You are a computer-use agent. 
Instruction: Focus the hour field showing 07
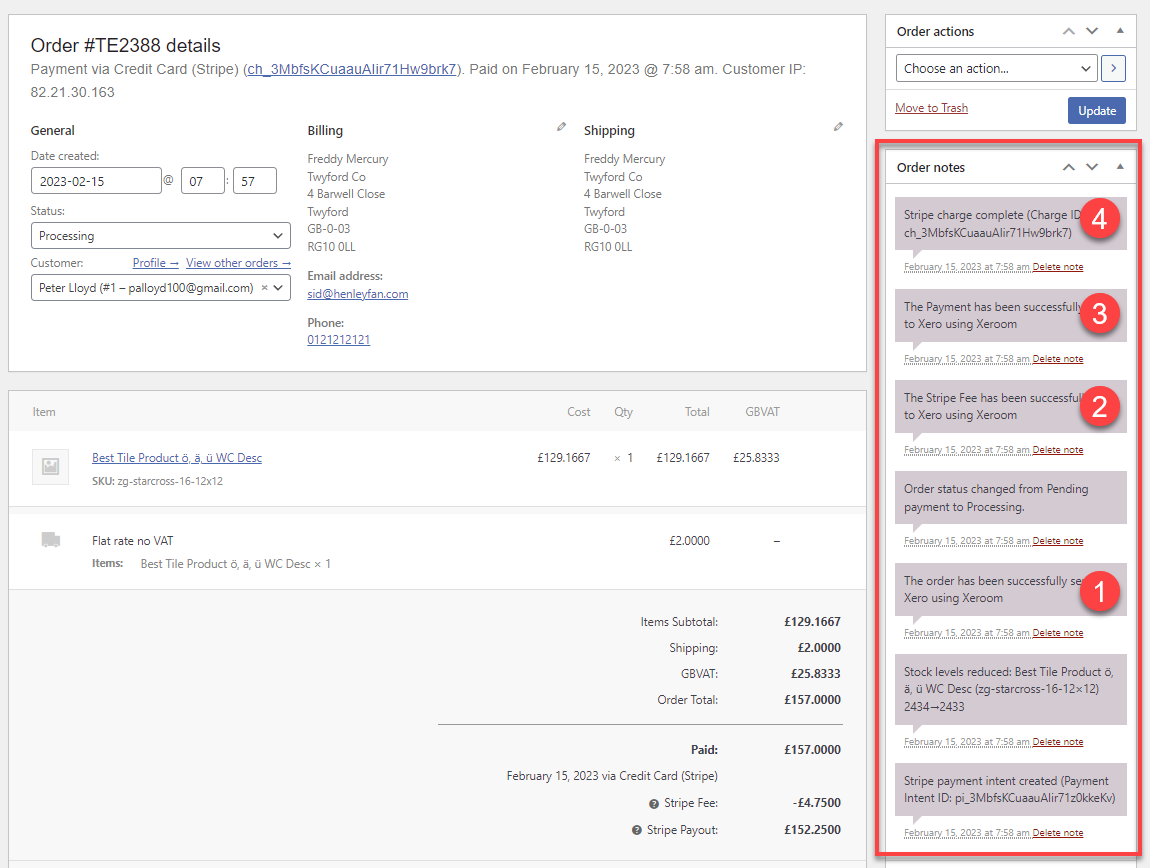tap(202, 180)
